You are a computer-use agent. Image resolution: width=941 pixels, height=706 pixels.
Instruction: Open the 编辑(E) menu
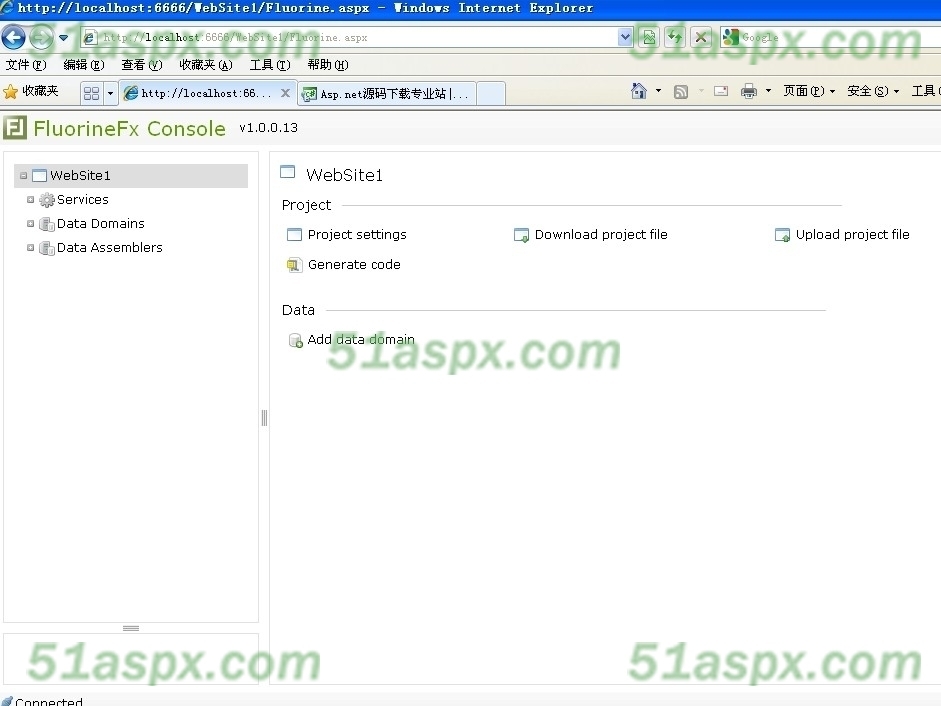83,64
